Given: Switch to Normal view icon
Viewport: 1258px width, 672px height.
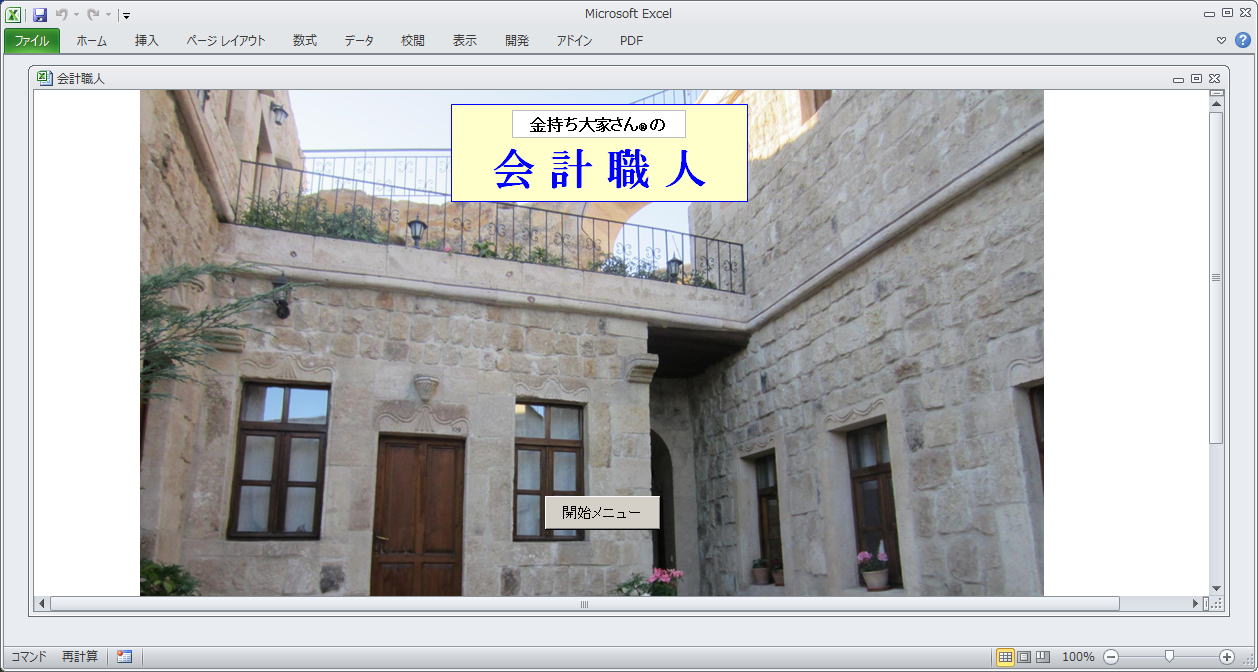Looking at the screenshot, I should coord(1005,657).
